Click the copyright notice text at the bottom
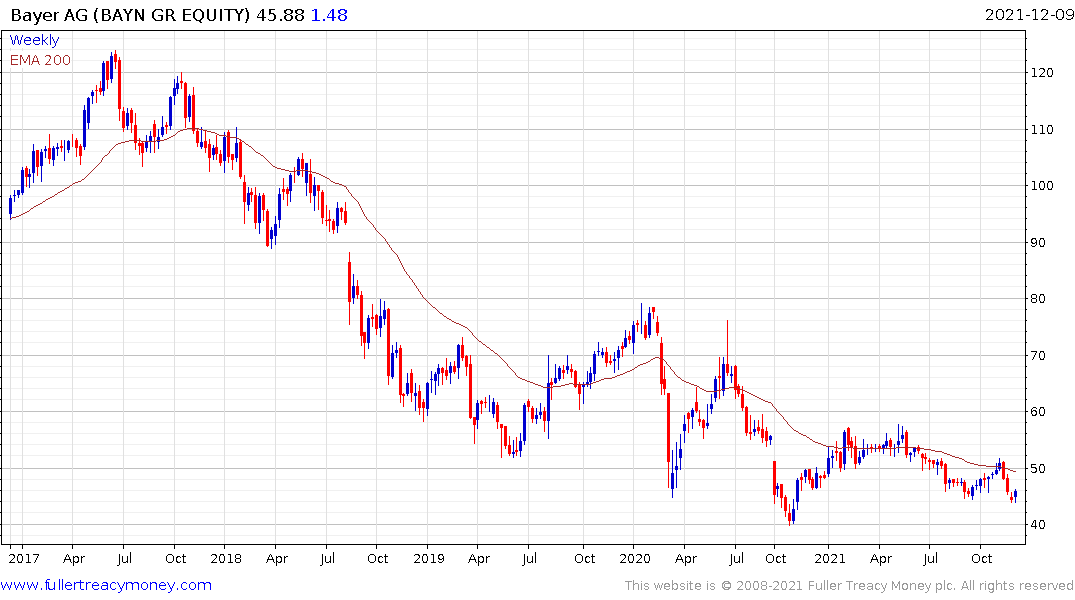This screenshot has width=1075, height=600. click(x=849, y=586)
